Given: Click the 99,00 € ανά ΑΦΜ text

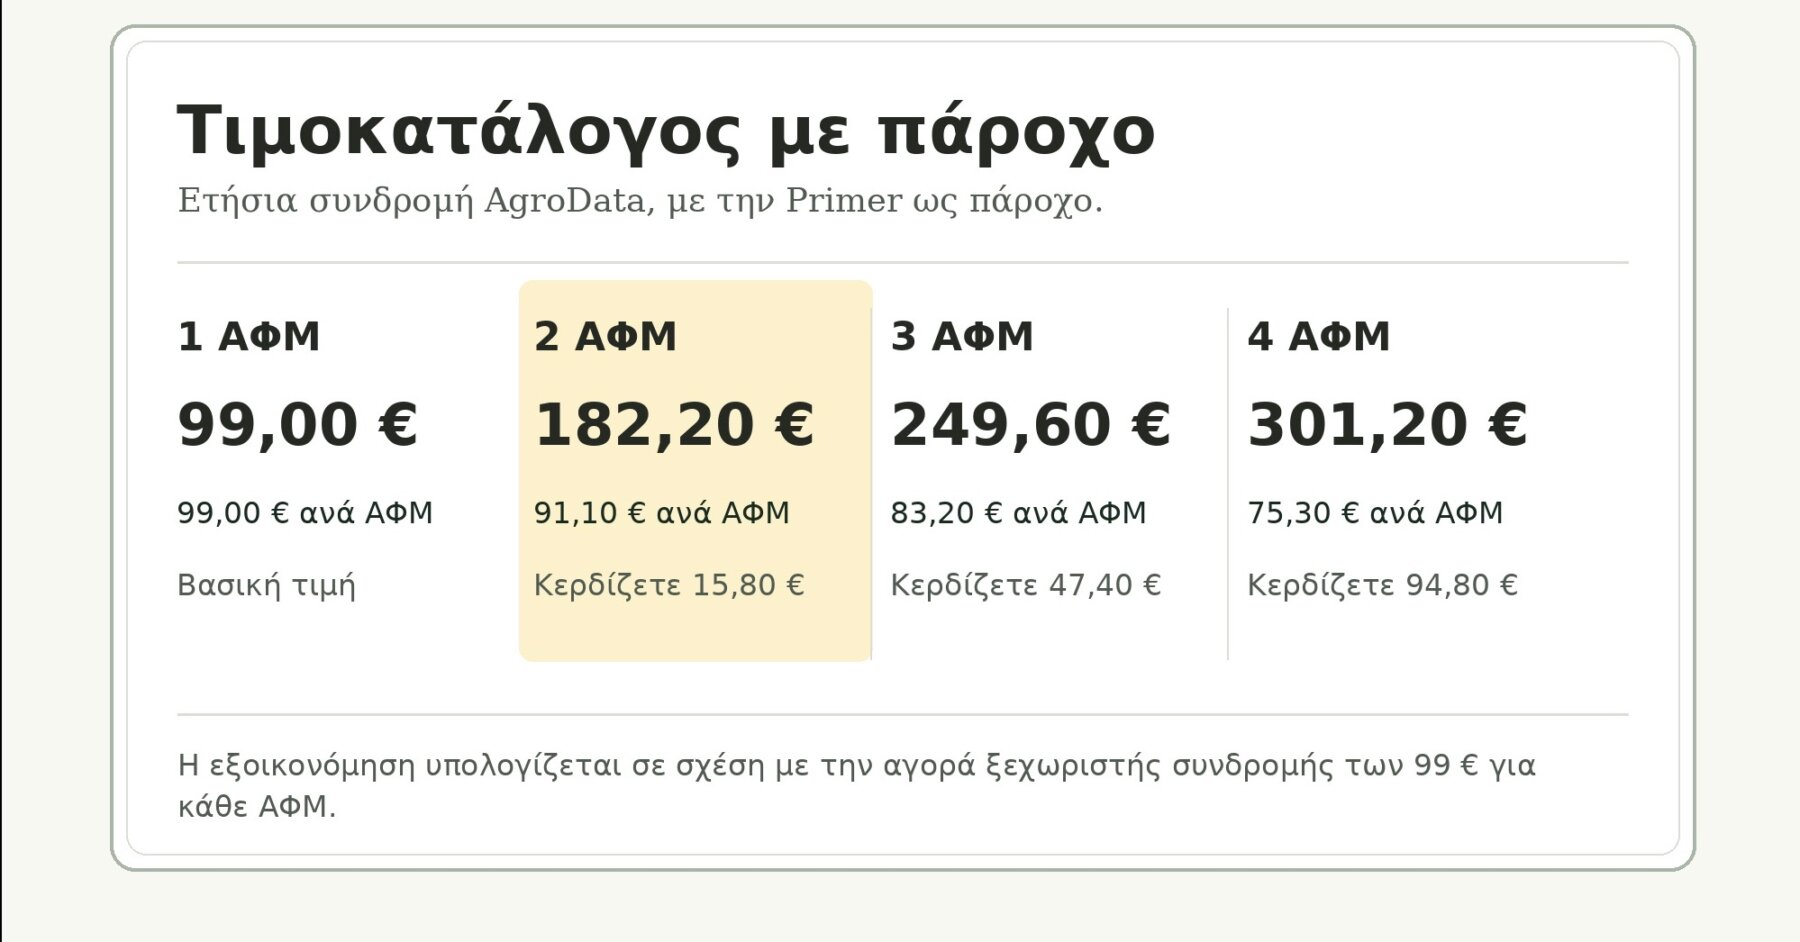Looking at the screenshot, I should coord(305,513).
